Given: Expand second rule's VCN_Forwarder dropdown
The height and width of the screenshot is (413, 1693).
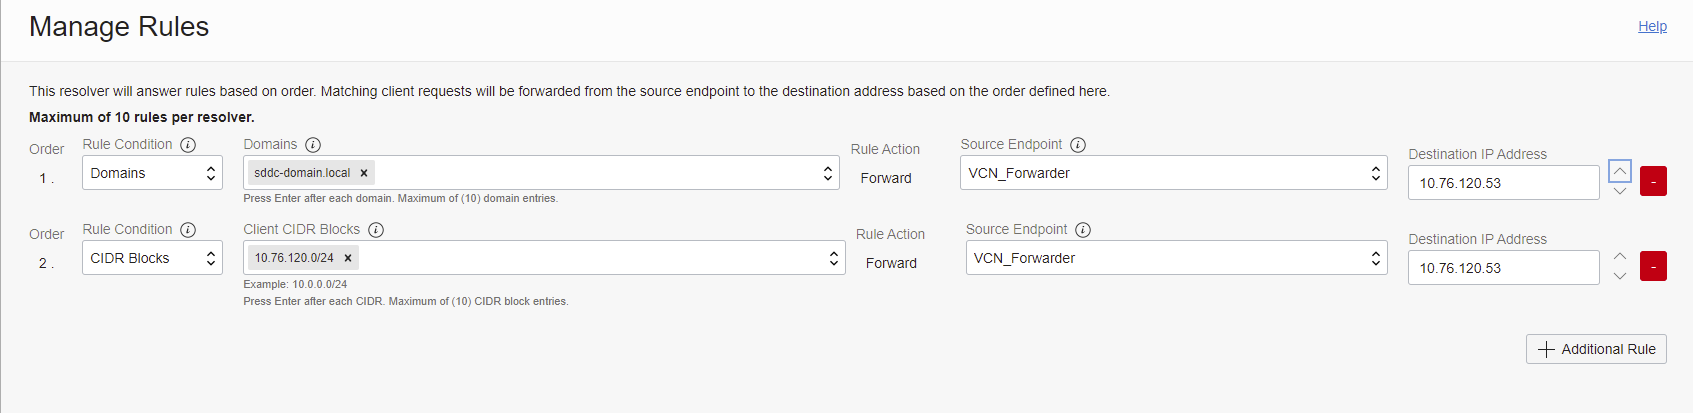Looking at the screenshot, I should click(1176, 258).
